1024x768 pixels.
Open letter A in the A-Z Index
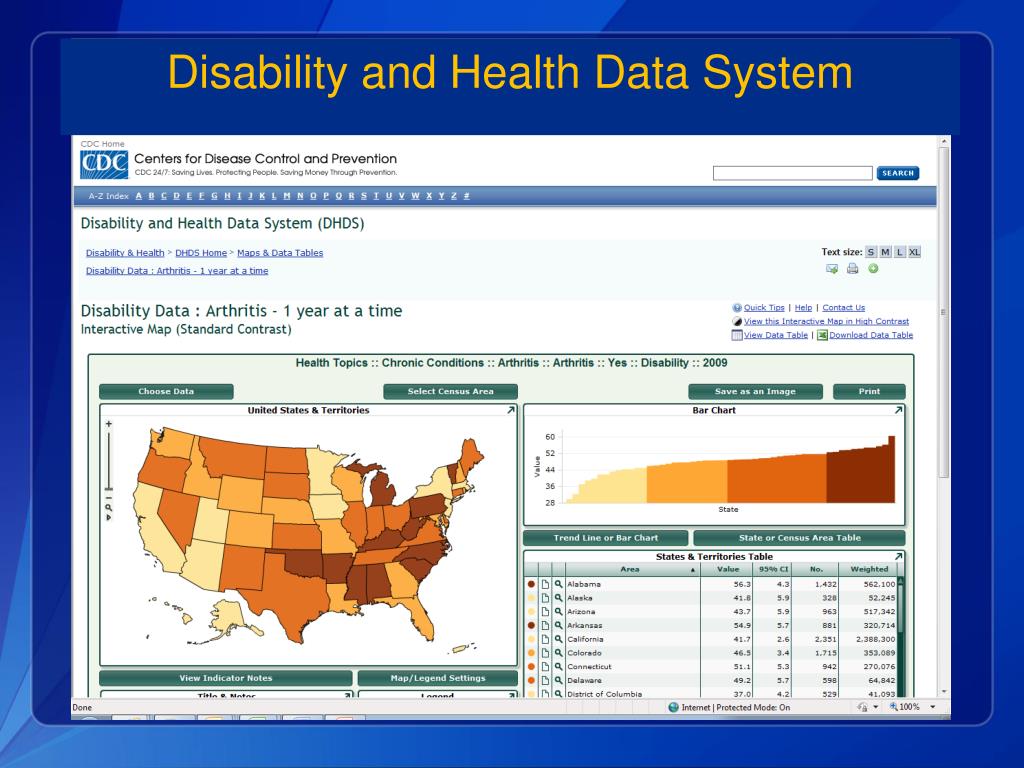click(138, 196)
